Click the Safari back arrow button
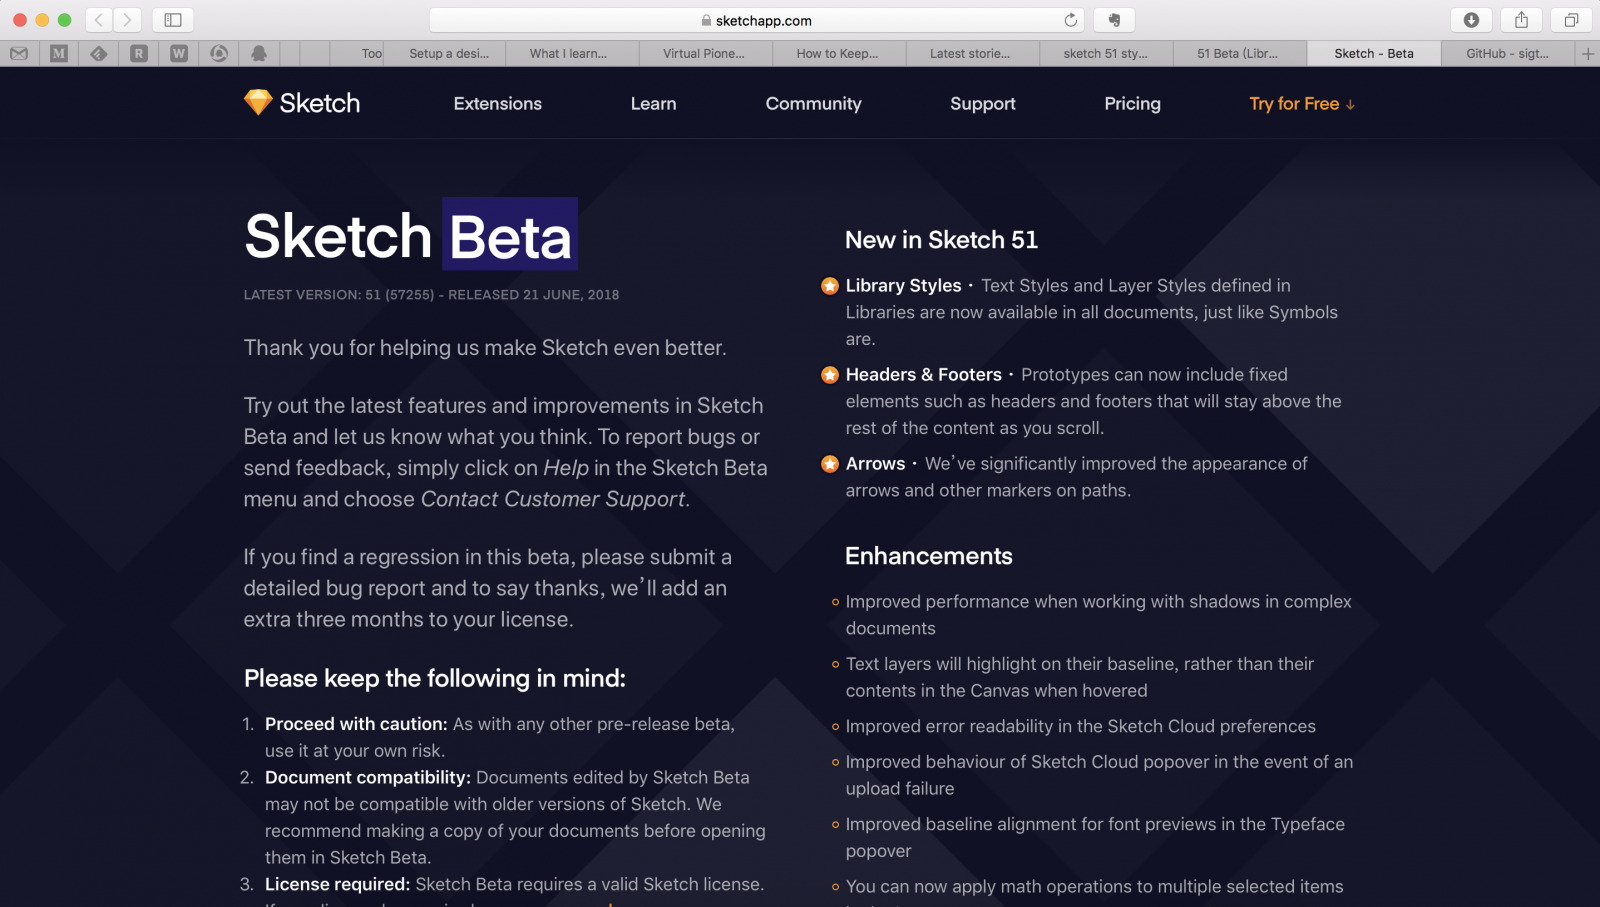Image resolution: width=1600 pixels, height=907 pixels. [x=99, y=20]
